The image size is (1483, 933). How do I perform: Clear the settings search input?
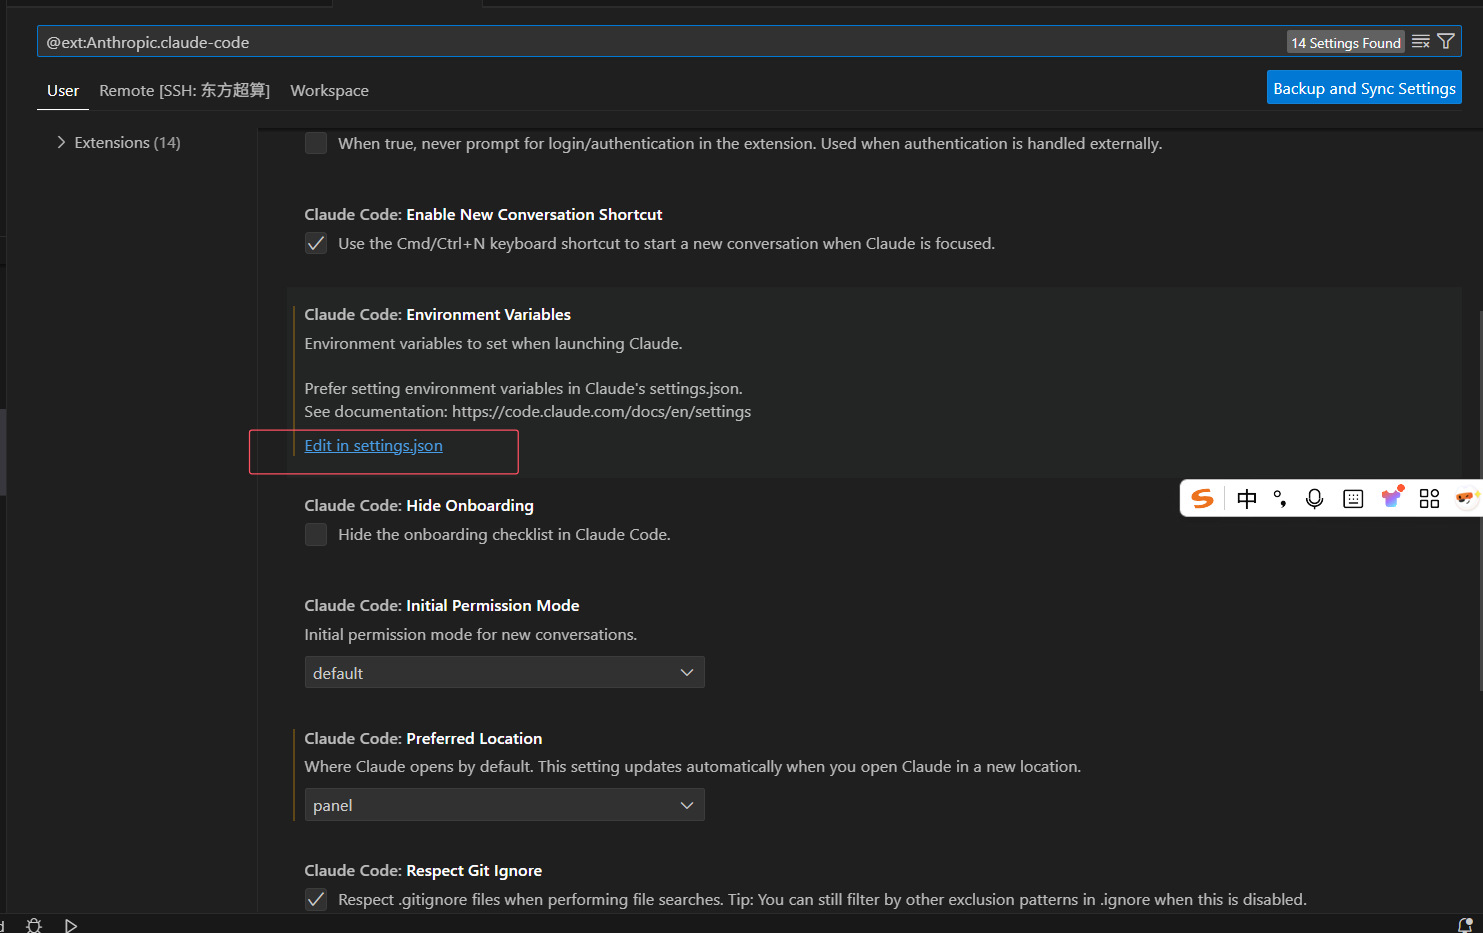[x=1420, y=42]
